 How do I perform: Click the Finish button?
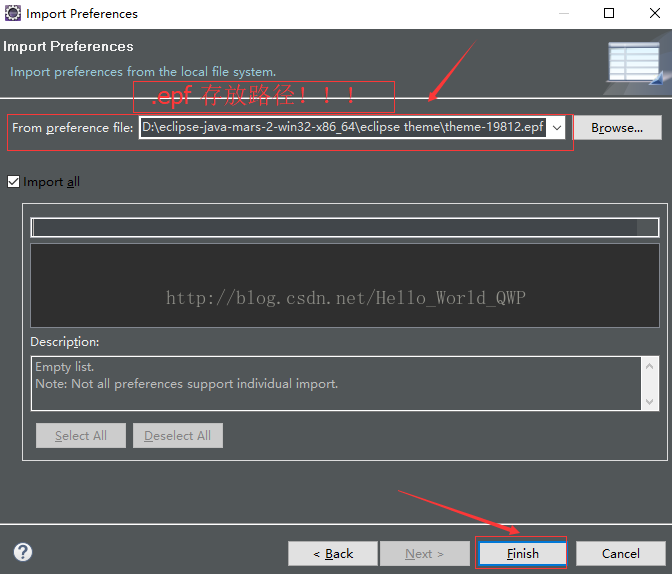(522, 553)
